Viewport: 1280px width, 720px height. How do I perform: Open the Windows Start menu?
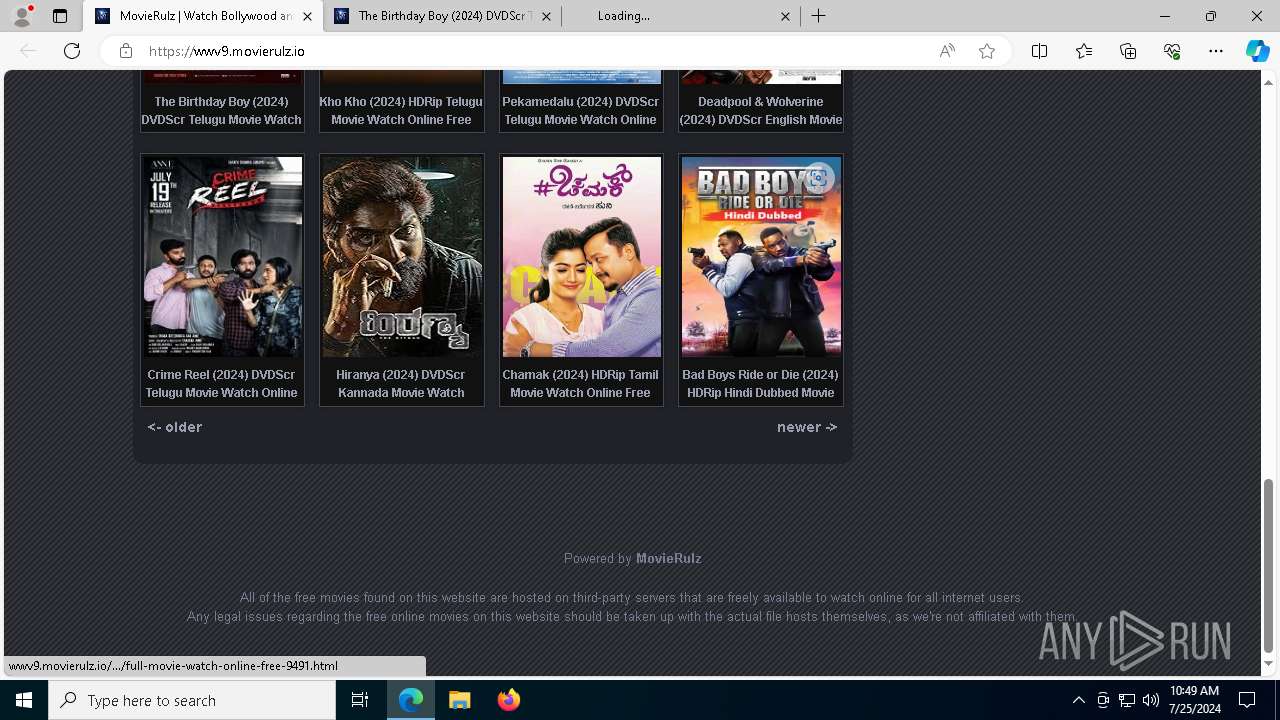click(x=24, y=700)
